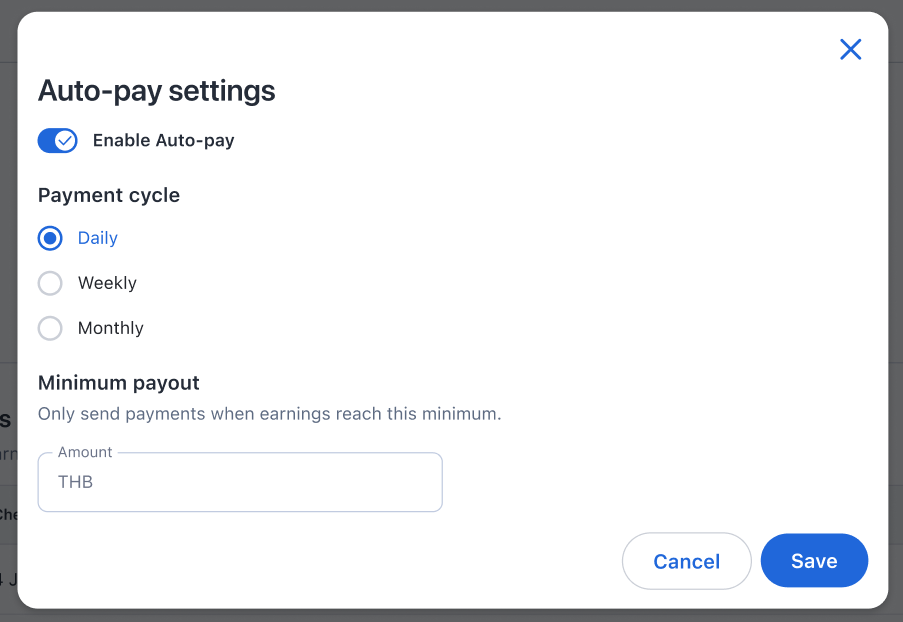This screenshot has width=903, height=622.
Task: Click the THB placeholder text
Action: (76, 482)
